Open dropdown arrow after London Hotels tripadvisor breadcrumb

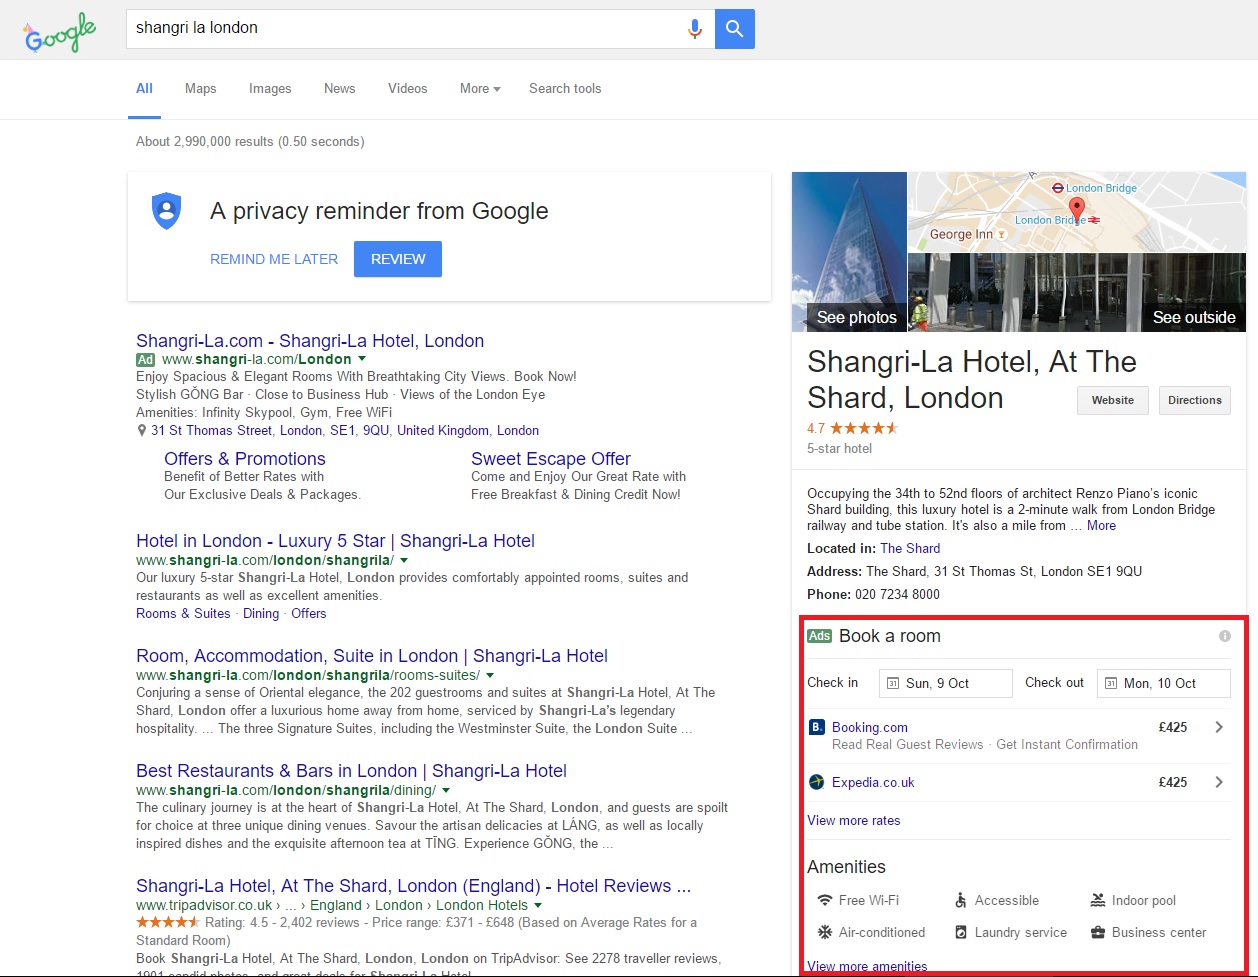(538, 905)
